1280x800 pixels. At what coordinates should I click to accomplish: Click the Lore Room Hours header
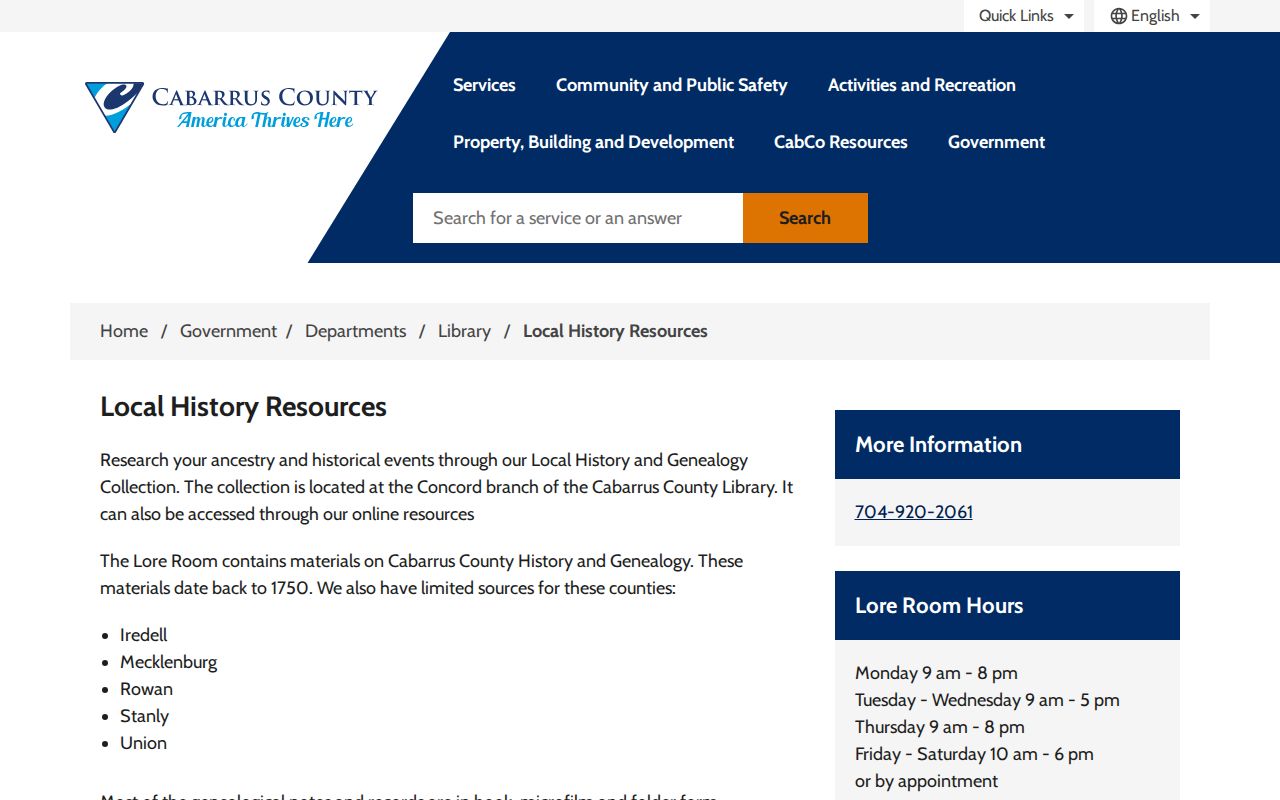[x=1007, y=605]
